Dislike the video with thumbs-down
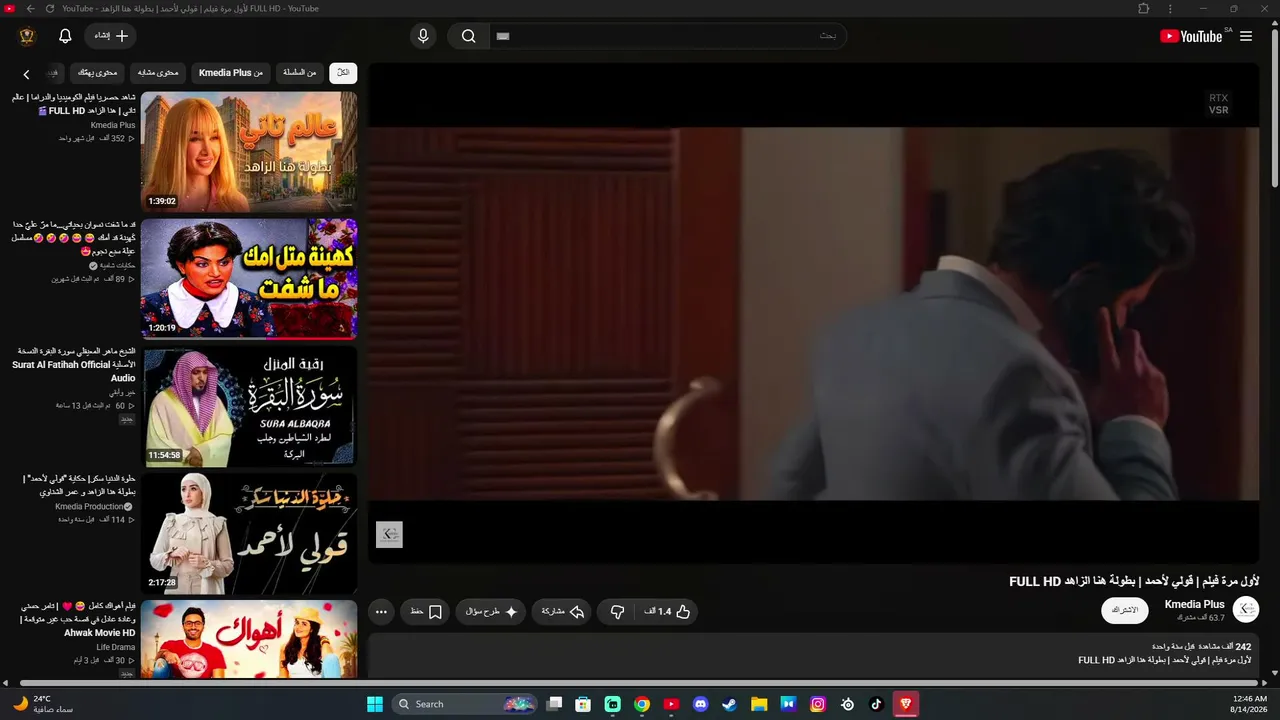 pyautogui.click(x=617, y=611)
